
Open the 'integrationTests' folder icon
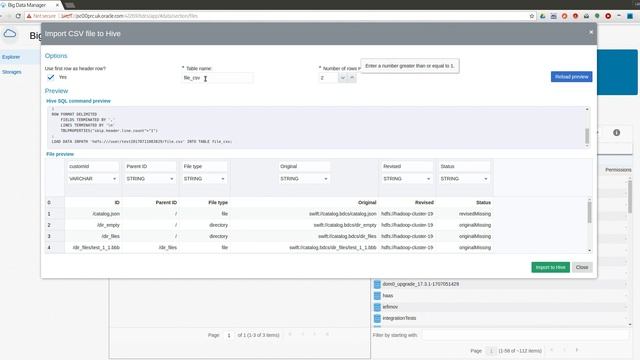(377, 318)
